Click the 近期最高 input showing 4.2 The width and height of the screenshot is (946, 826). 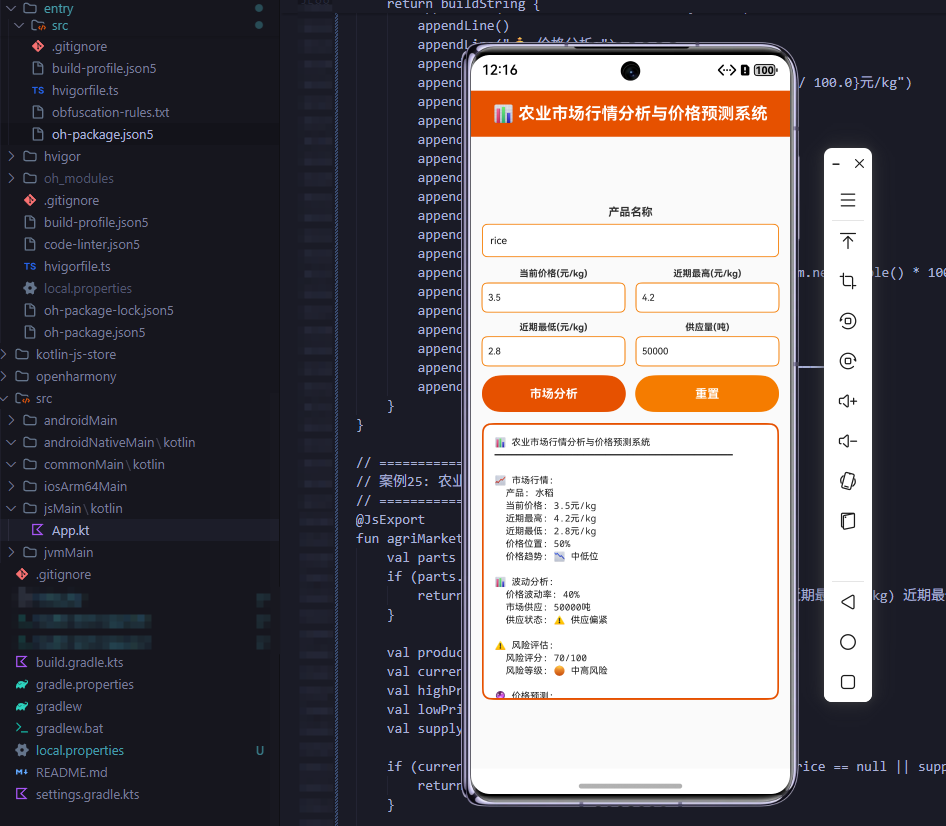tap(707, 297)
